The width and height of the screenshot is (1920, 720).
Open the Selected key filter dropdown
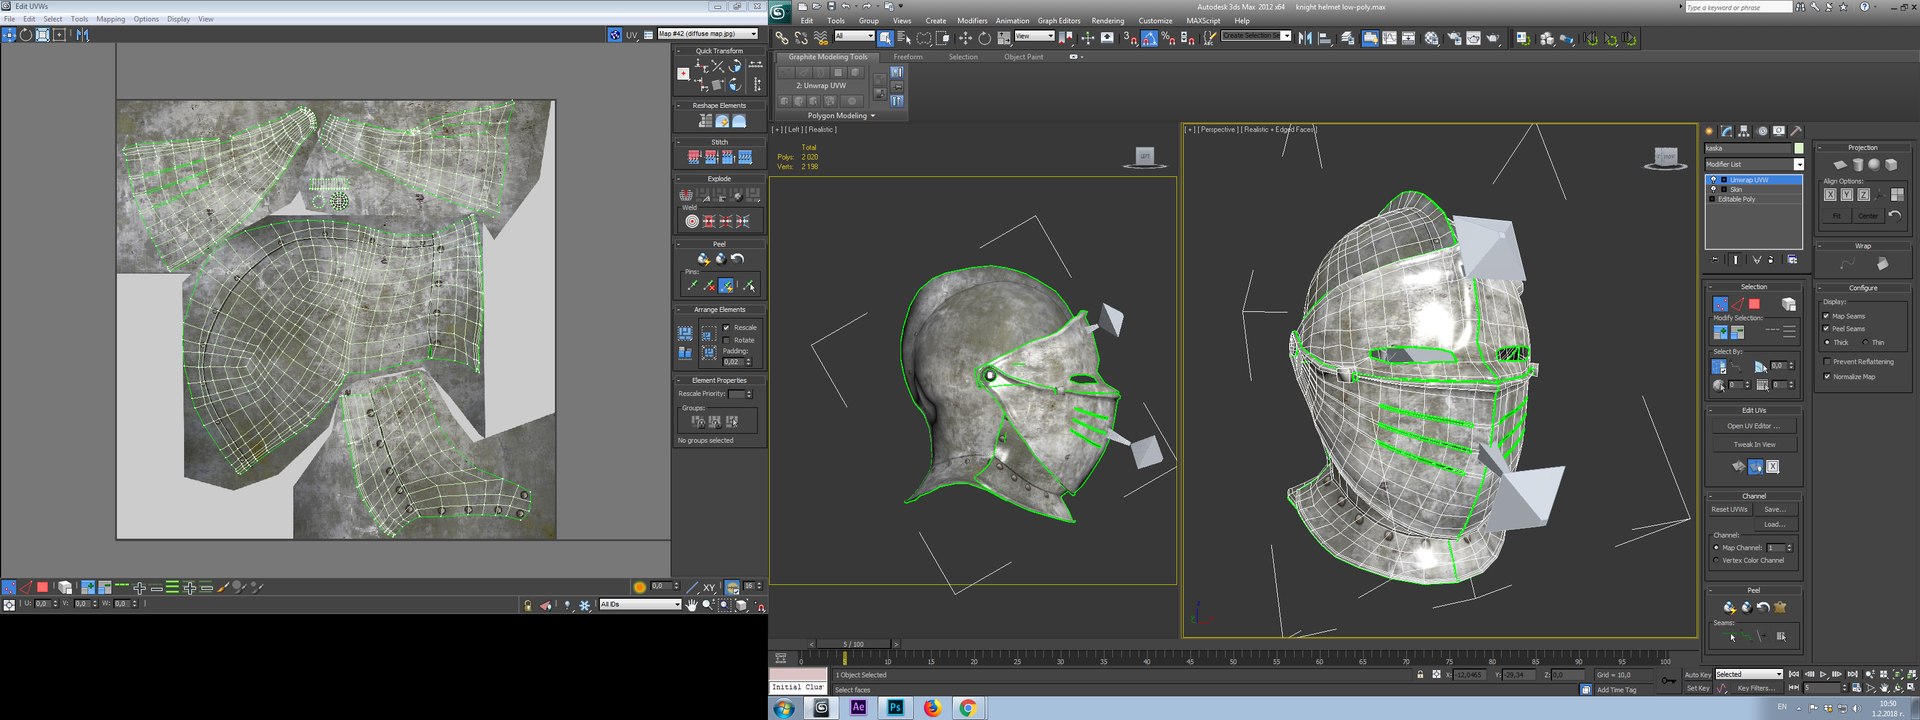(1749, 674)
